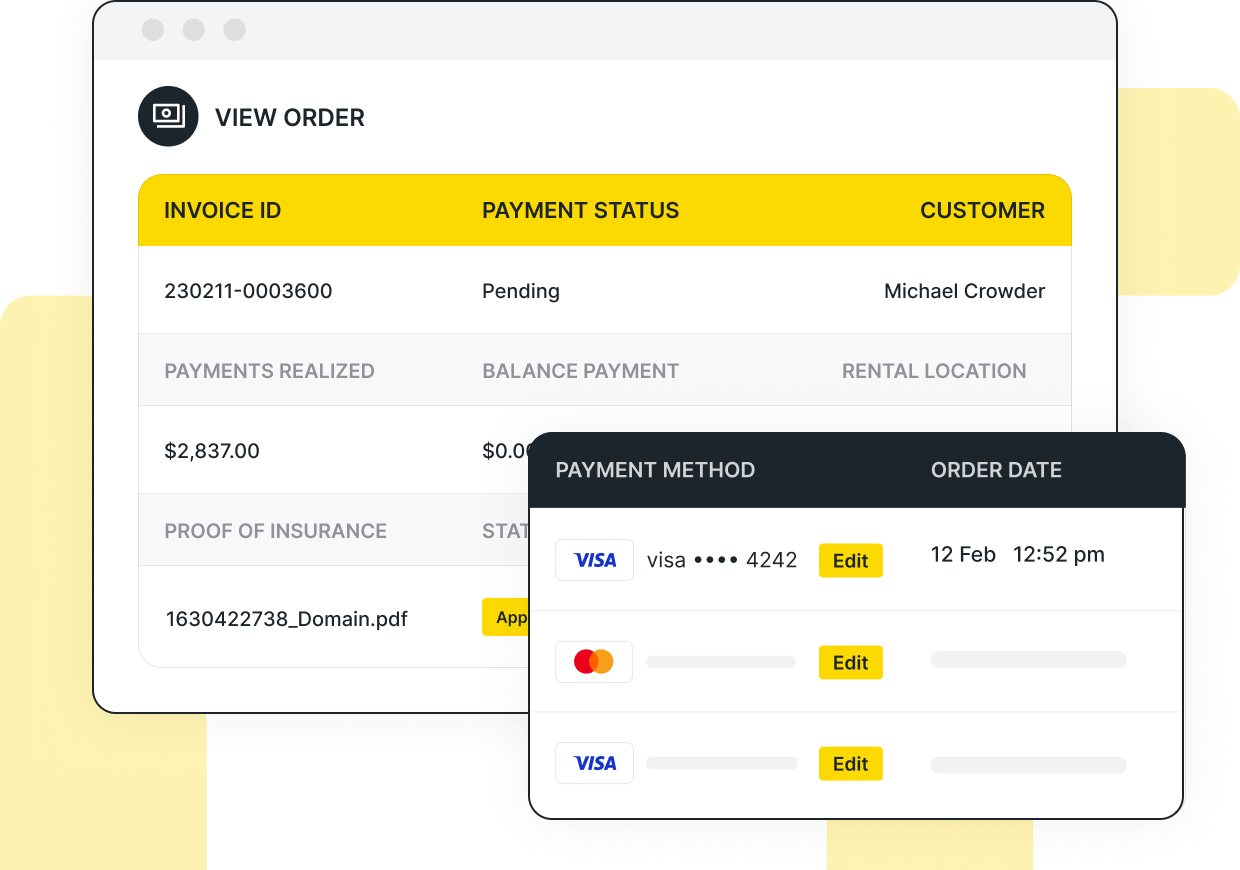
Task: Click the green traffic light dot
Action: pyautogui.click(x=234, y=30)
